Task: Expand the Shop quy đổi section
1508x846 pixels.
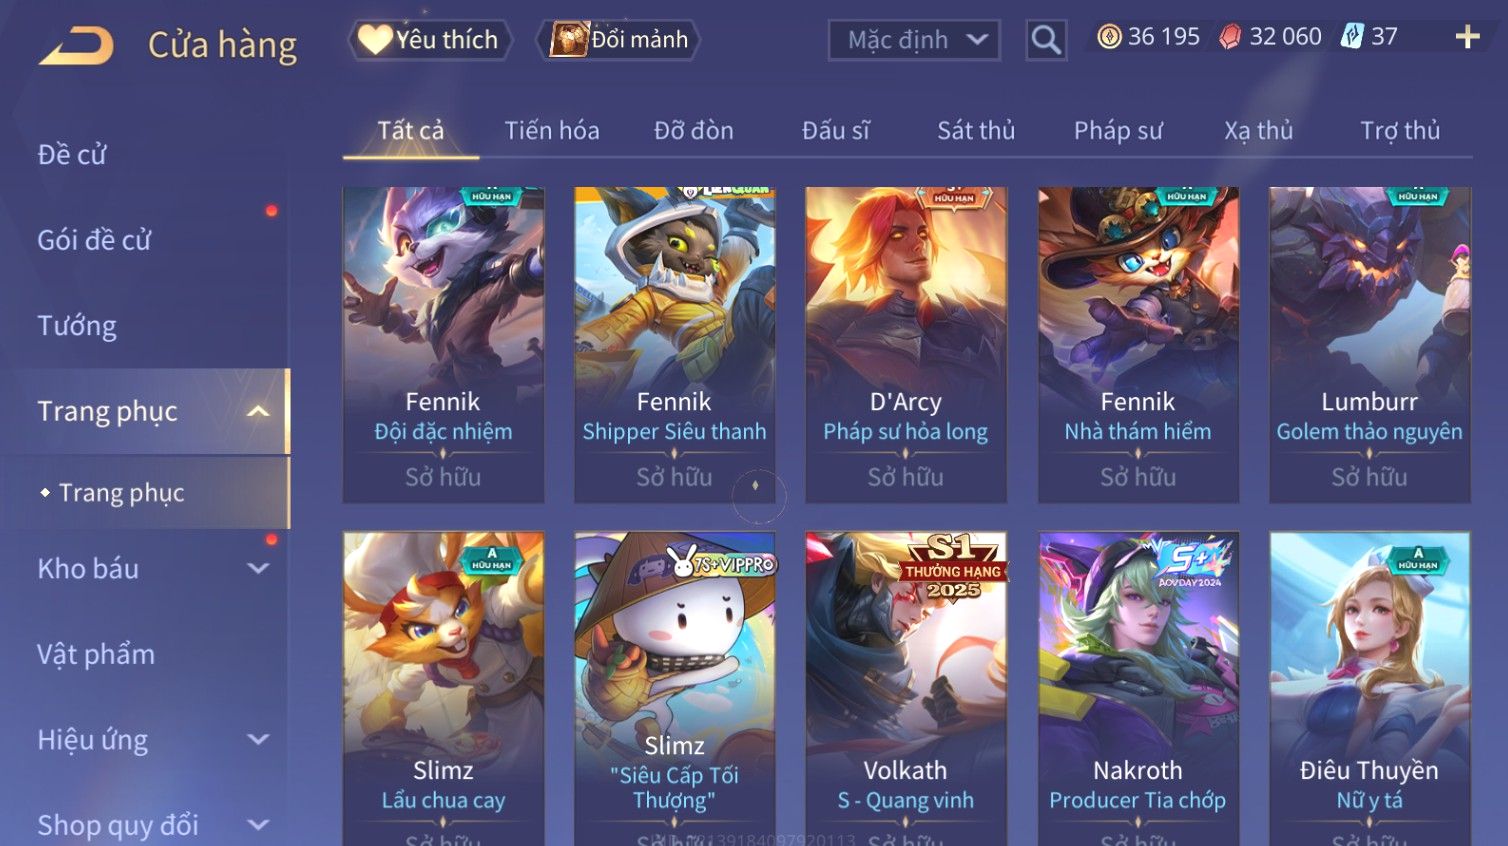Action: (258, 826)
